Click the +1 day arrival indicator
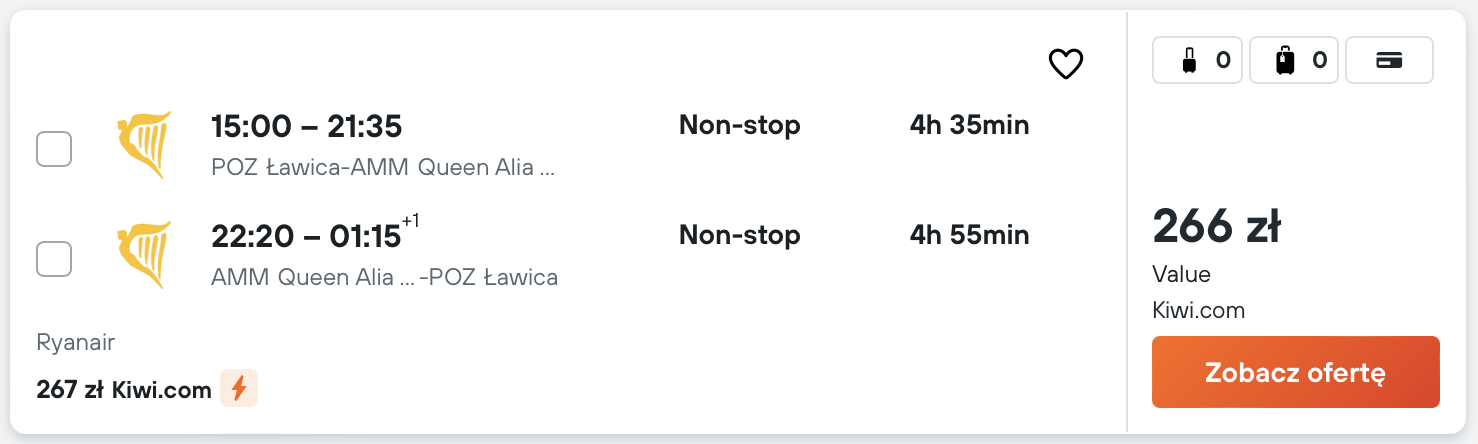 point(410,220)
